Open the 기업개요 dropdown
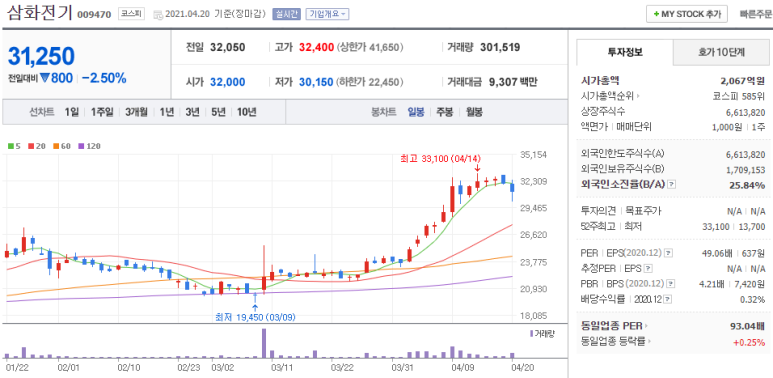The width and height of the screenshot is (773, 378). pos(327,14)
